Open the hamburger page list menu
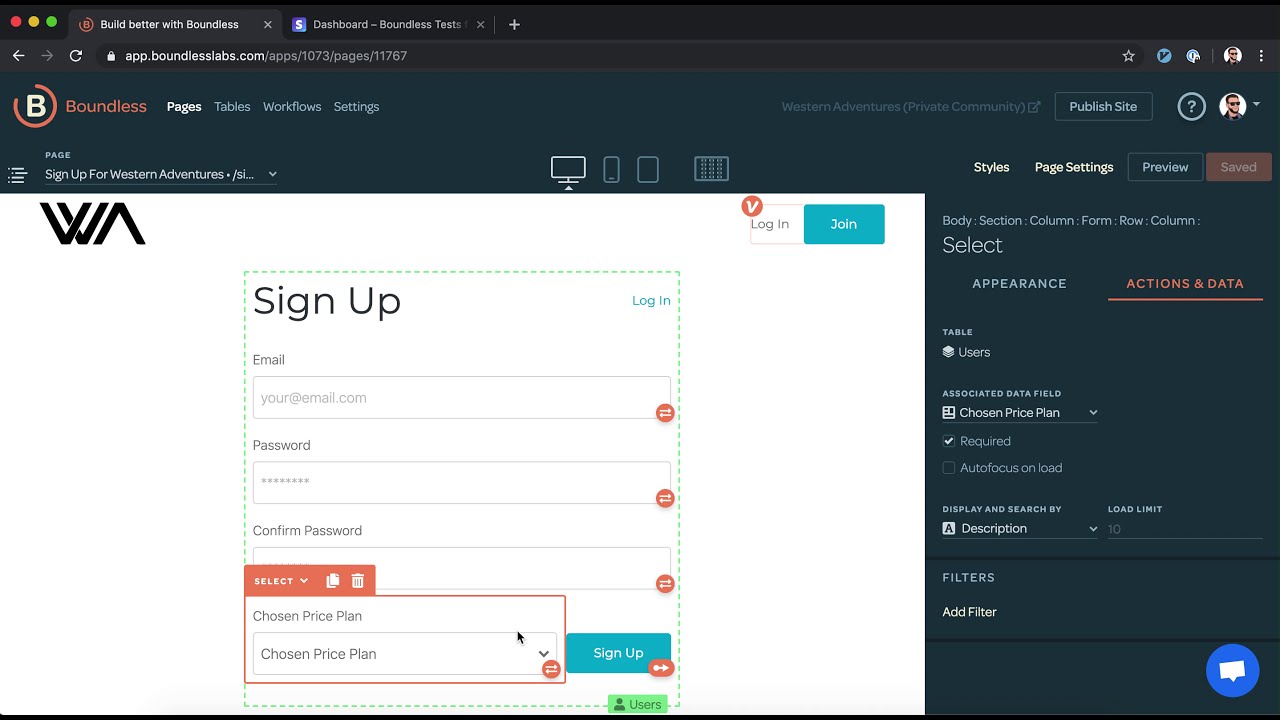Image resolution: width=1280 pixels, height=720 pixels. 17,175
